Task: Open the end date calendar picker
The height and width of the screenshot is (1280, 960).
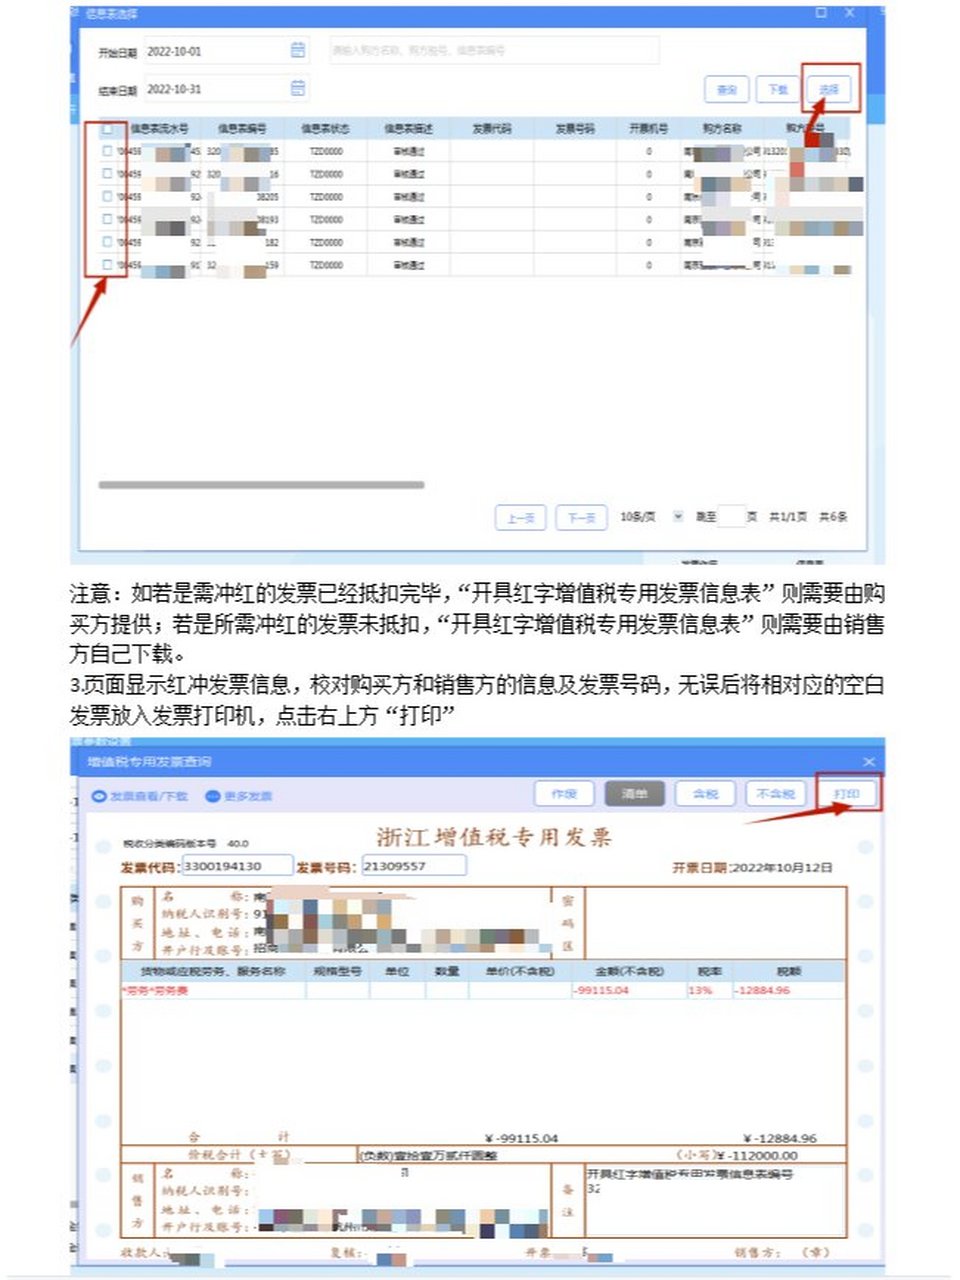Action: [298, 89]
